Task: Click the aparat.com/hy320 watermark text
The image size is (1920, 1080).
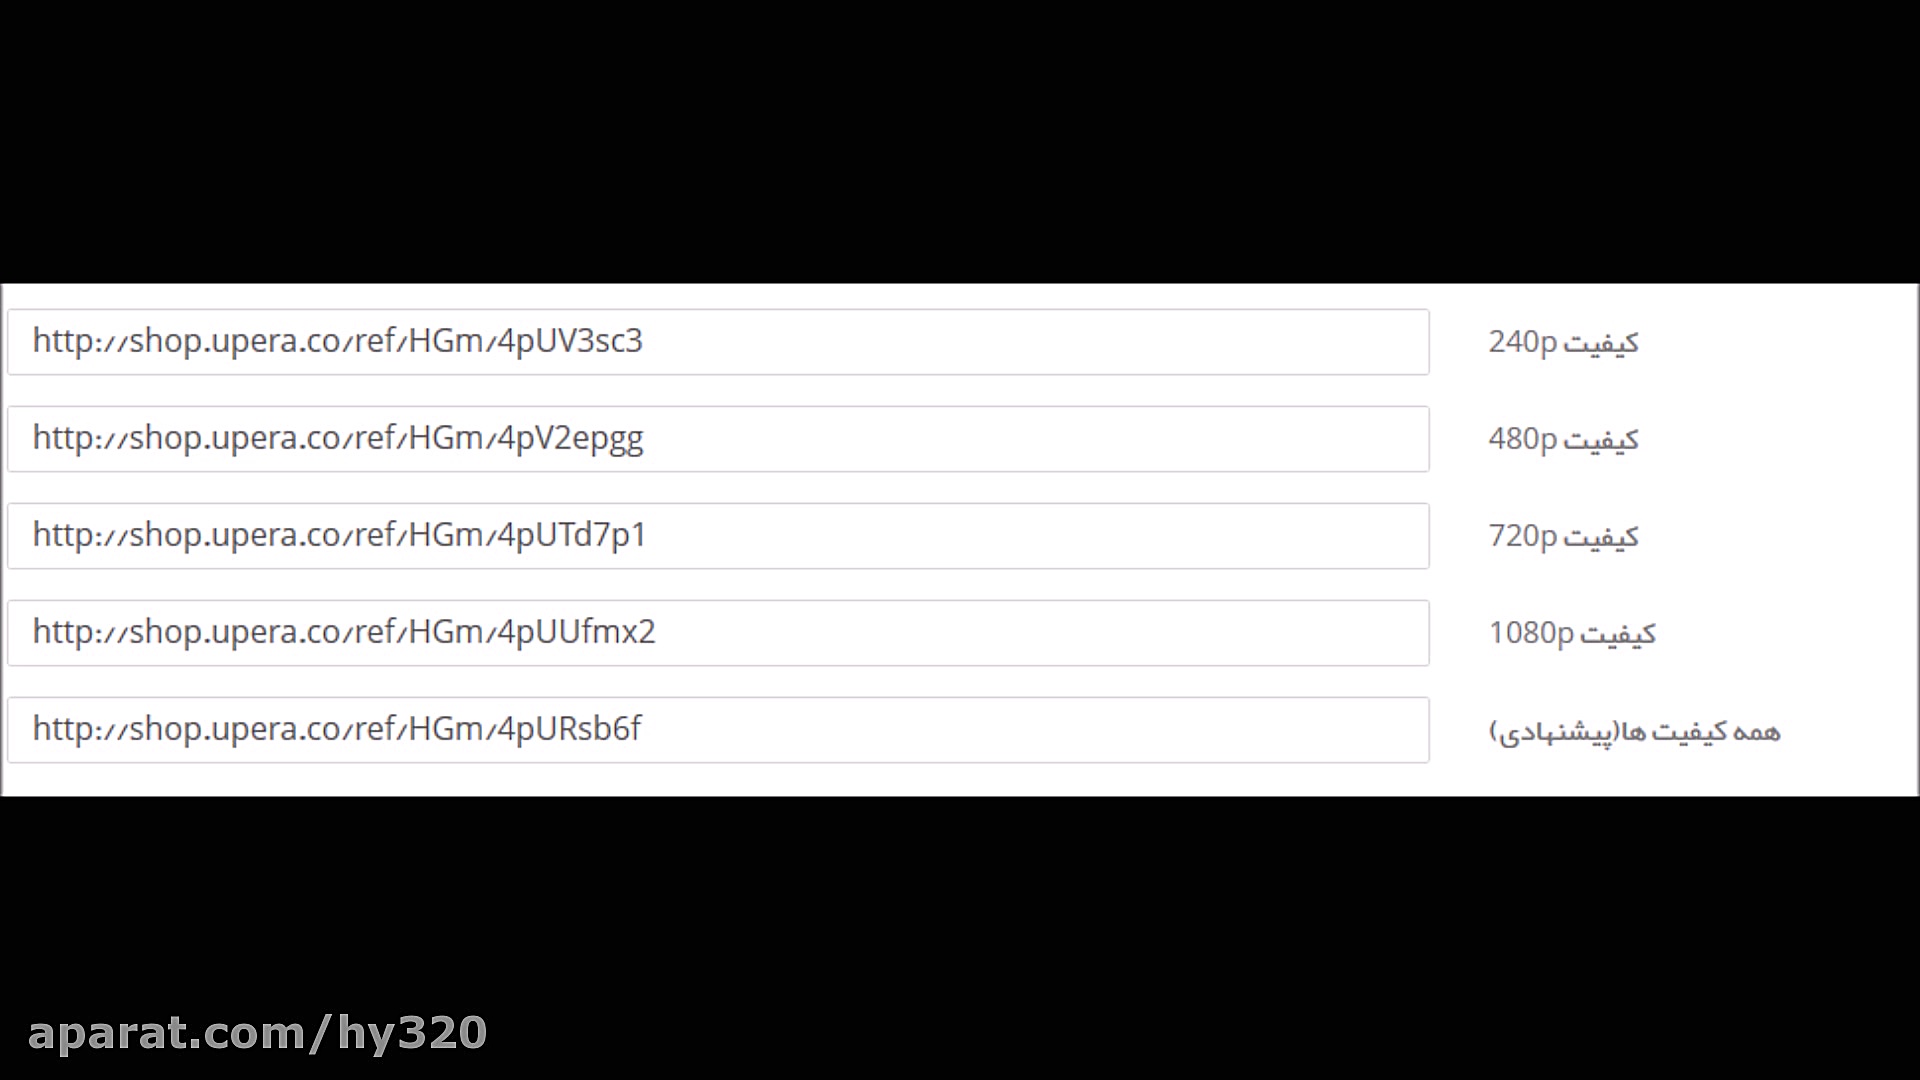Action: (257, 1033)
